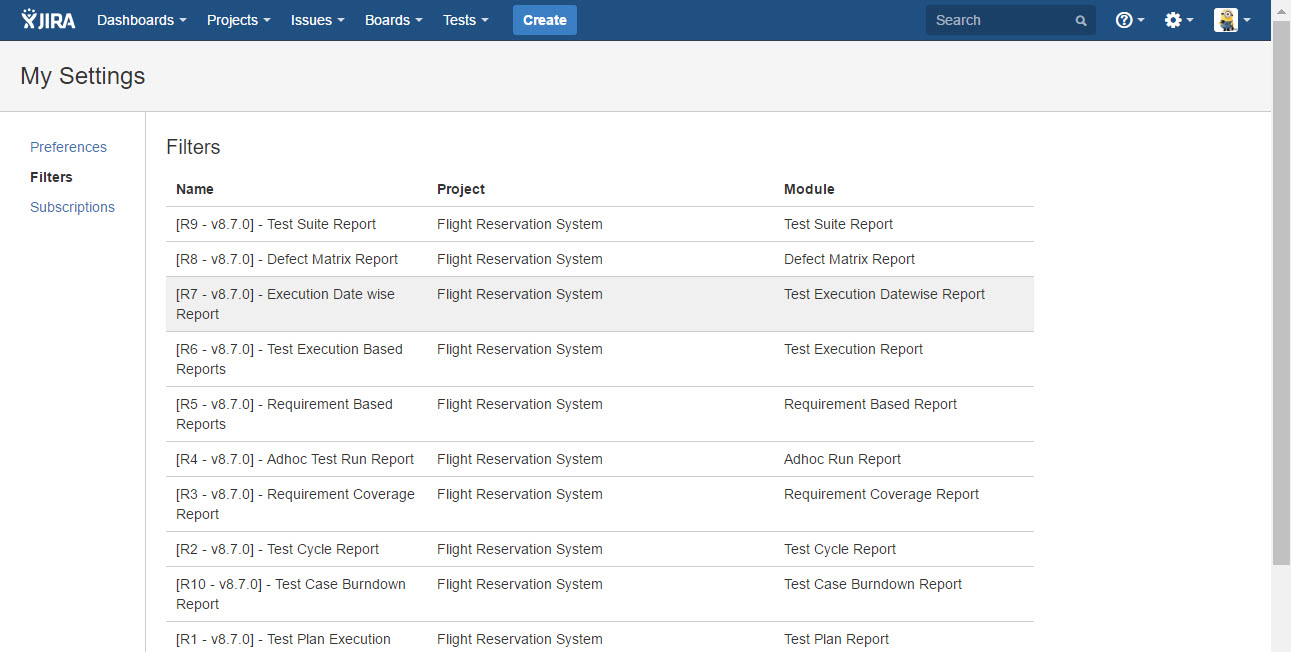Go to Preferences in sidebar
The width and height of the screenshot is (1291, 652).
pyautogui.click(x=68, y=147)
